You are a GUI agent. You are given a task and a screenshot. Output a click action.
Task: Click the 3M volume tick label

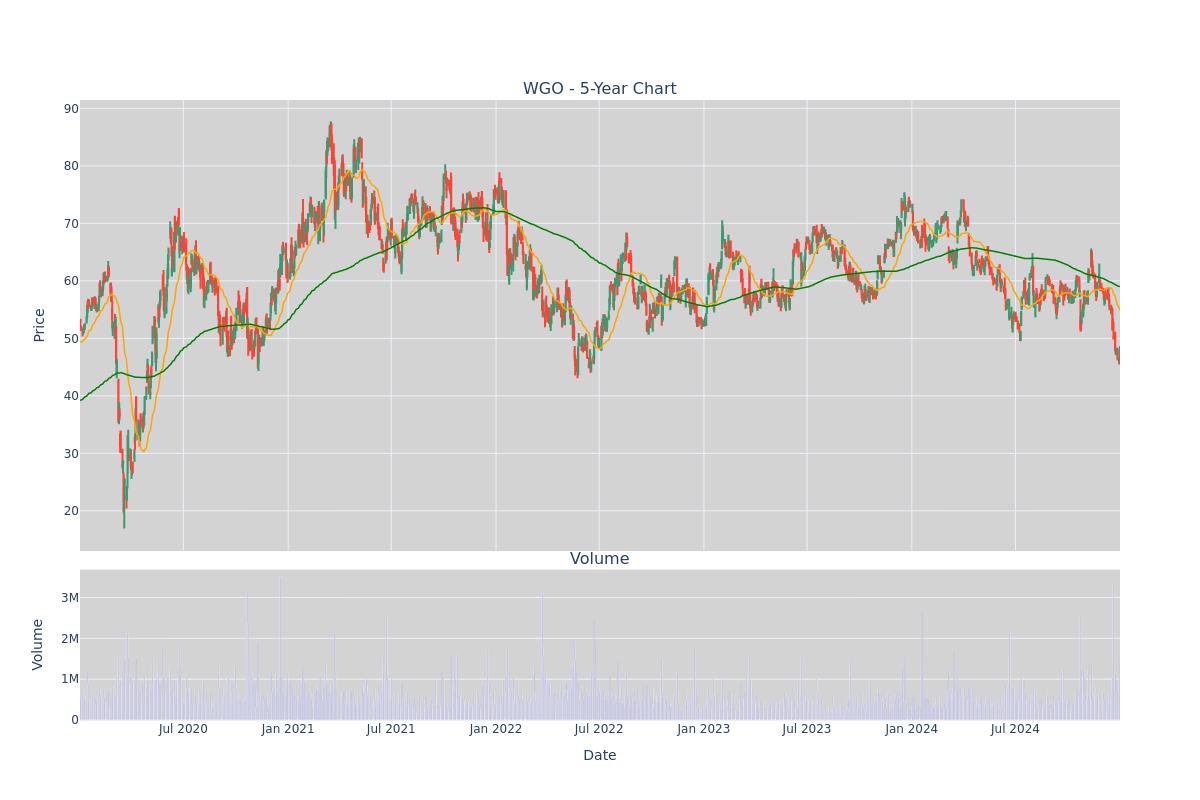pyautogui.click(x=70, y=598)
